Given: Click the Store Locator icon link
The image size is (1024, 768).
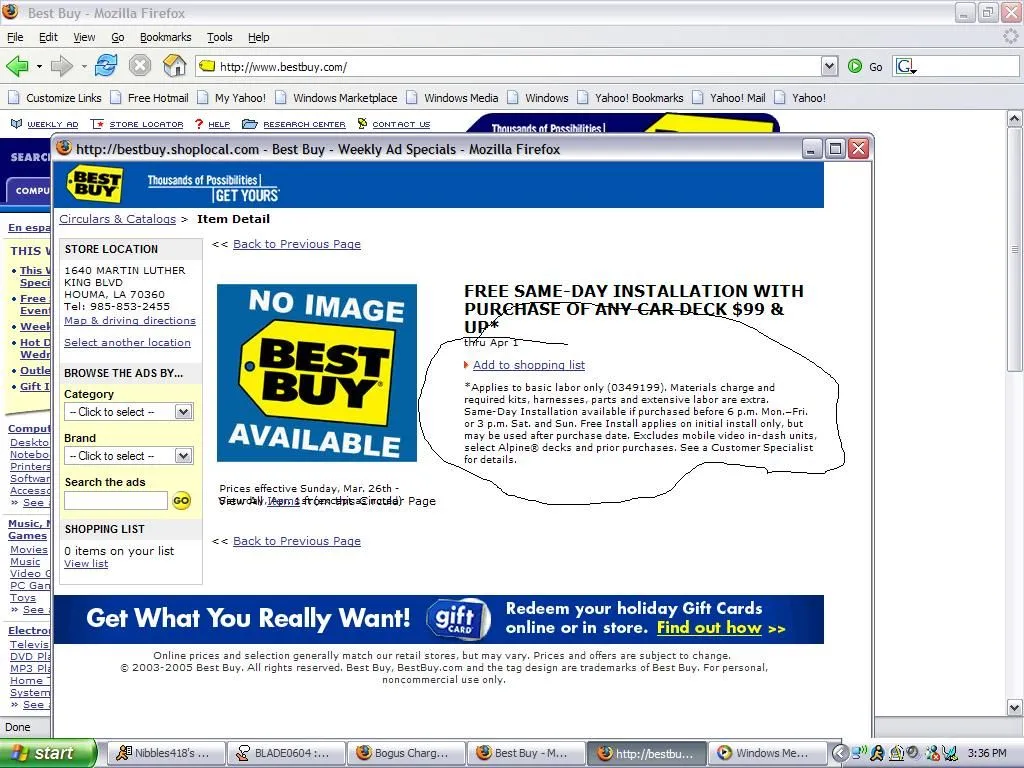Looking at the screenshot, I should [137, 124].
